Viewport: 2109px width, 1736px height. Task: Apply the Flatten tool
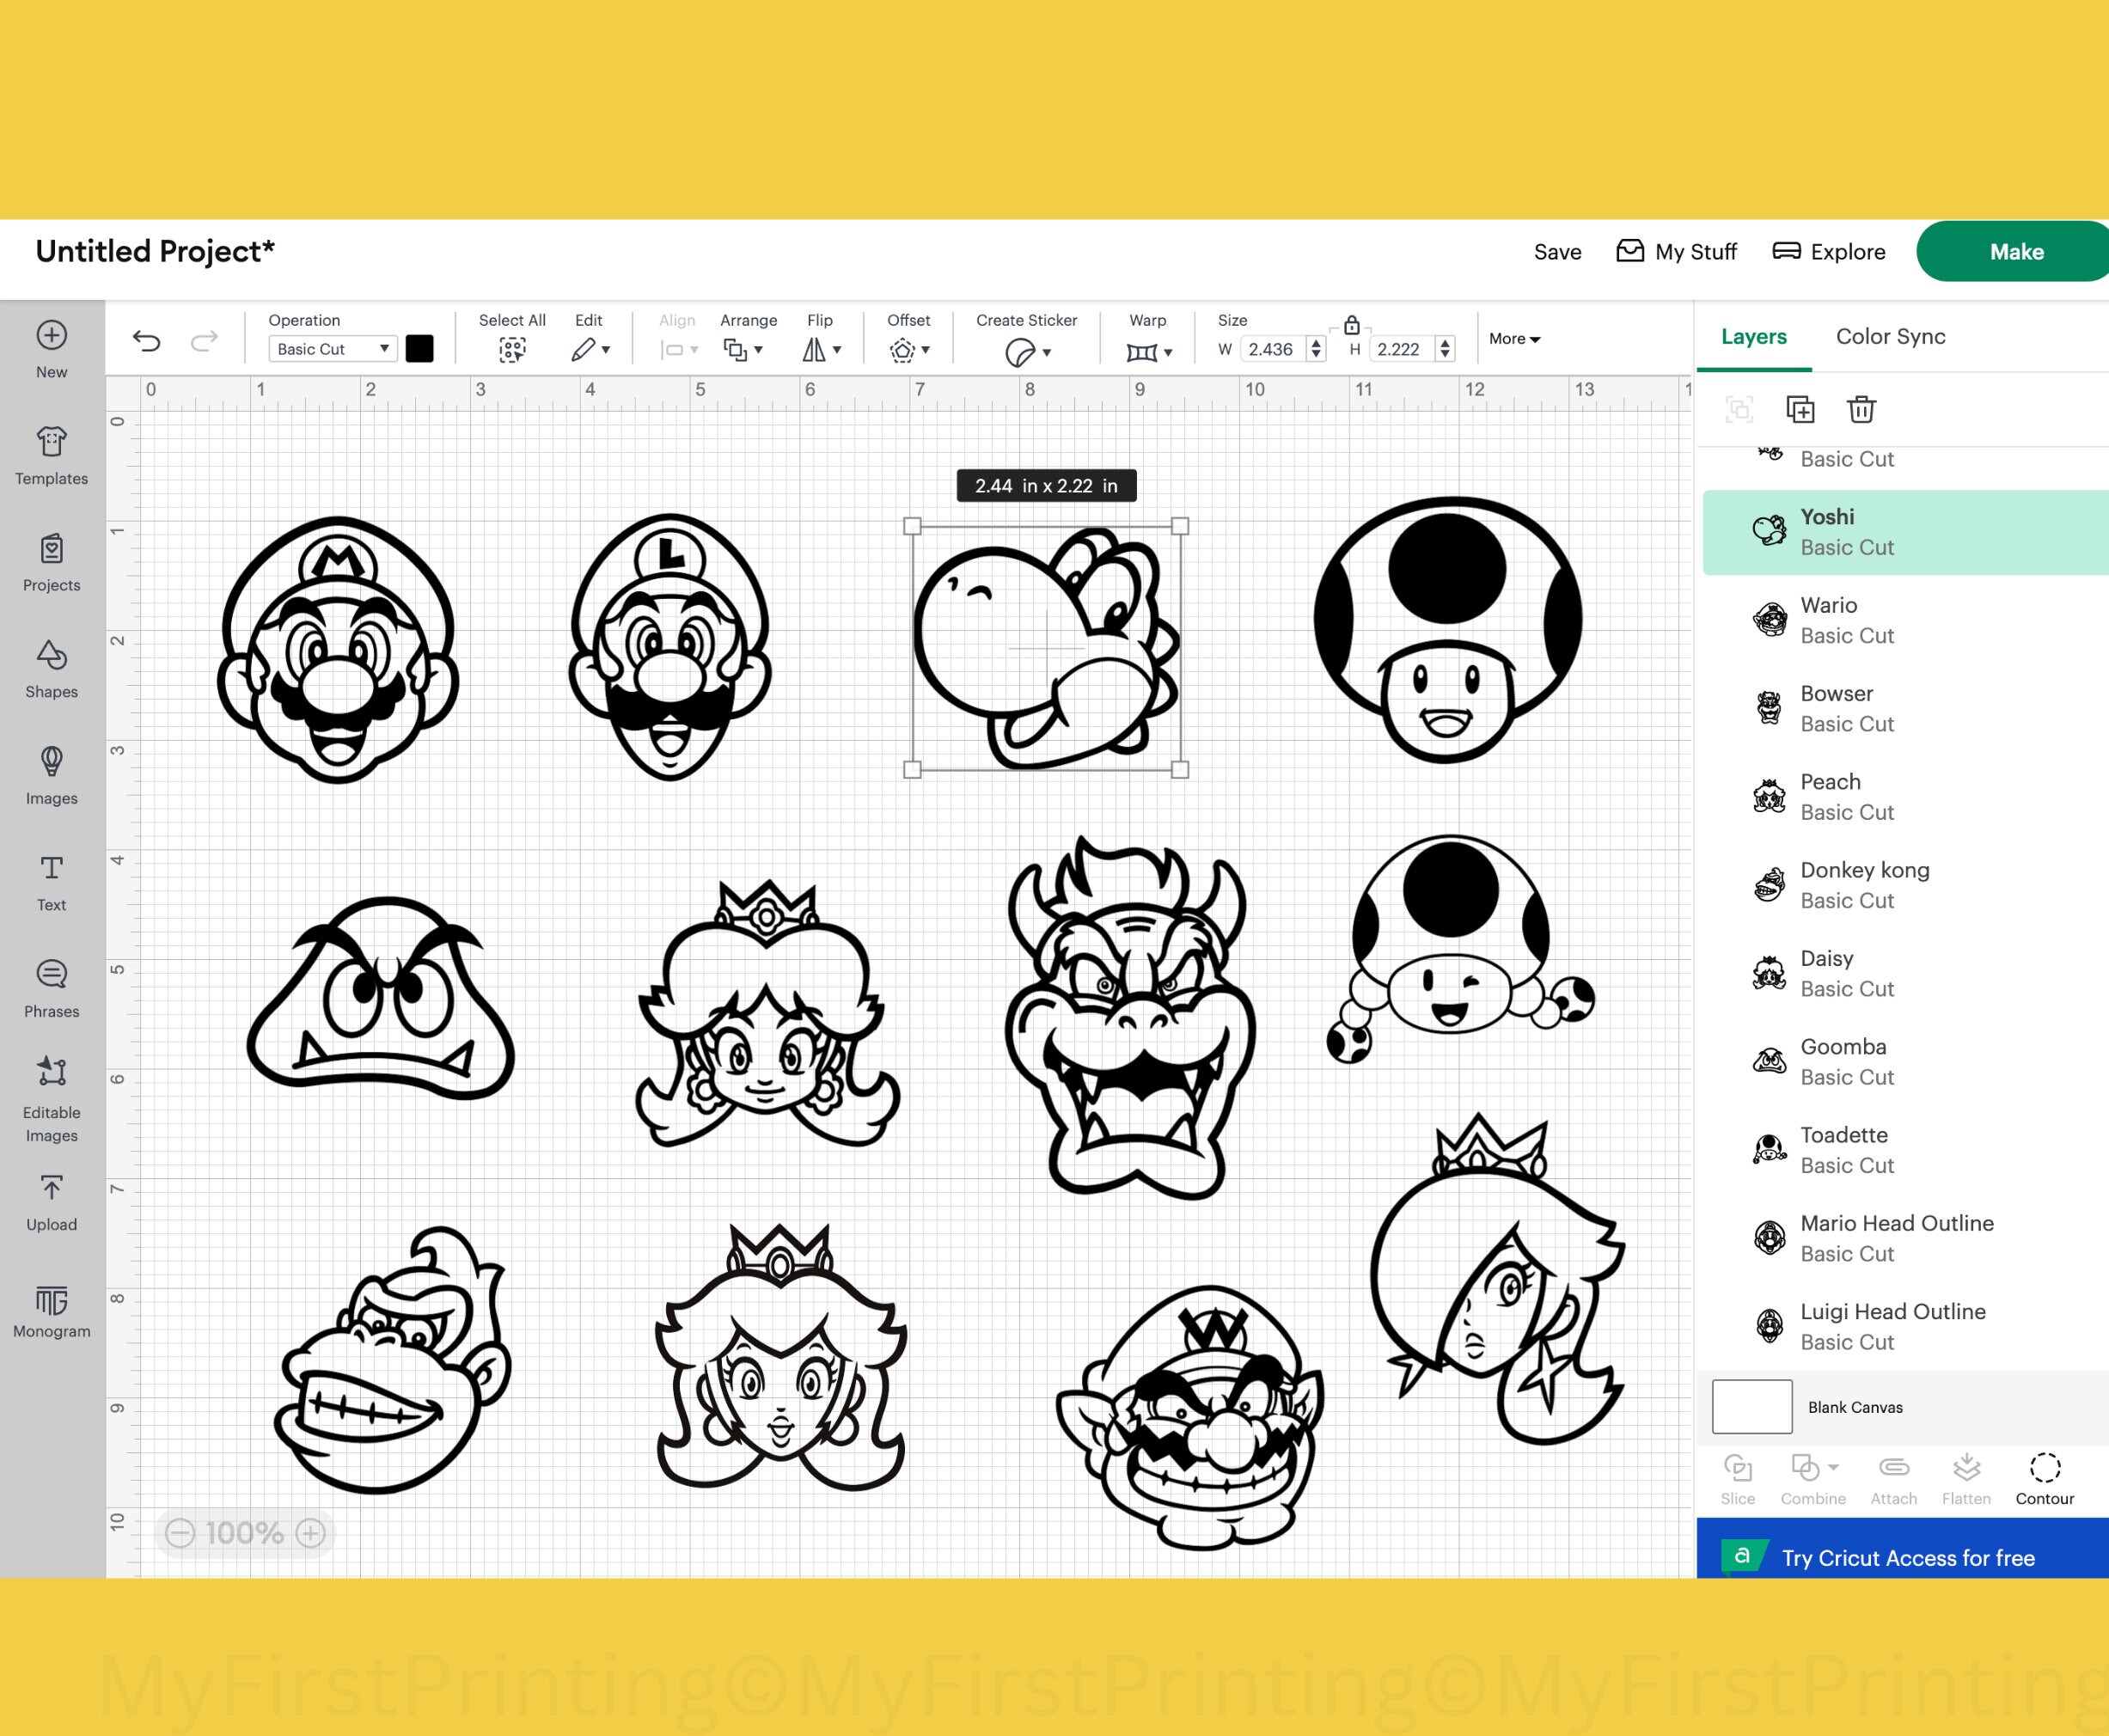(x=1966, y=1478)
